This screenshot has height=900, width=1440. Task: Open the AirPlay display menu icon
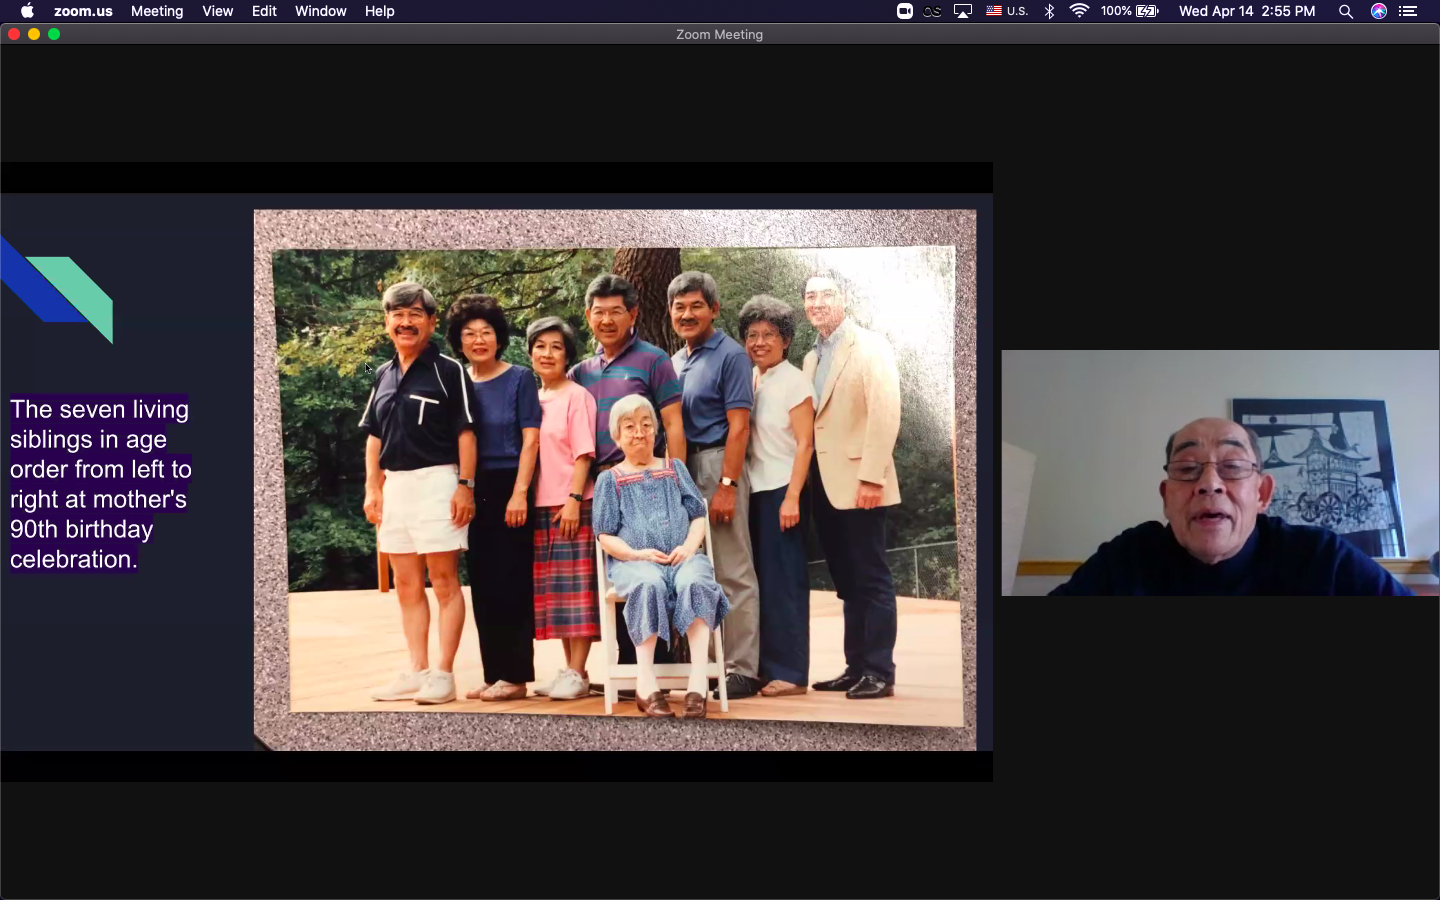pyautogui.click(x=963, y=11)
